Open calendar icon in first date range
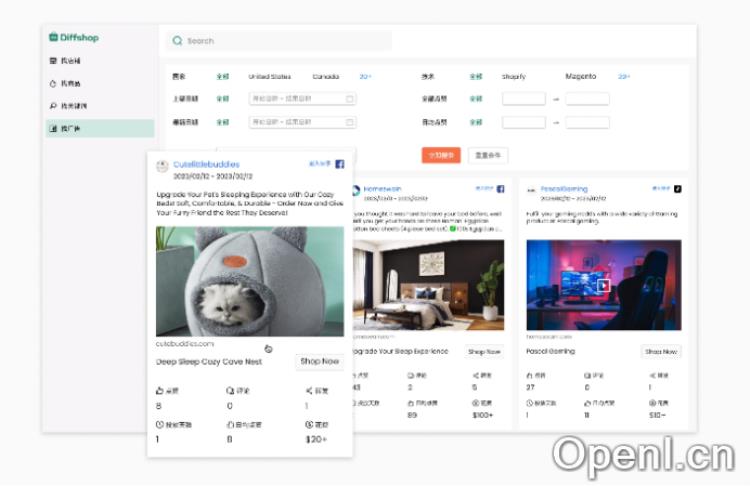 (350, 98)
